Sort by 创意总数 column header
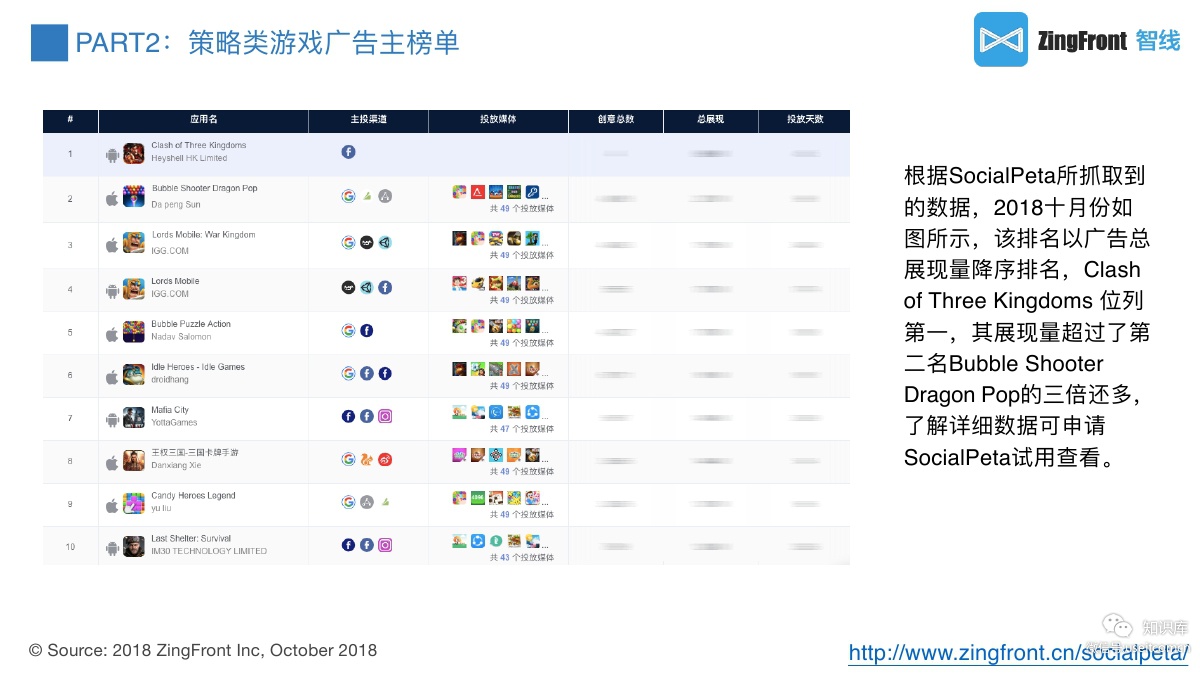This screenshot has height=675, width=1200. click(616, 120)
